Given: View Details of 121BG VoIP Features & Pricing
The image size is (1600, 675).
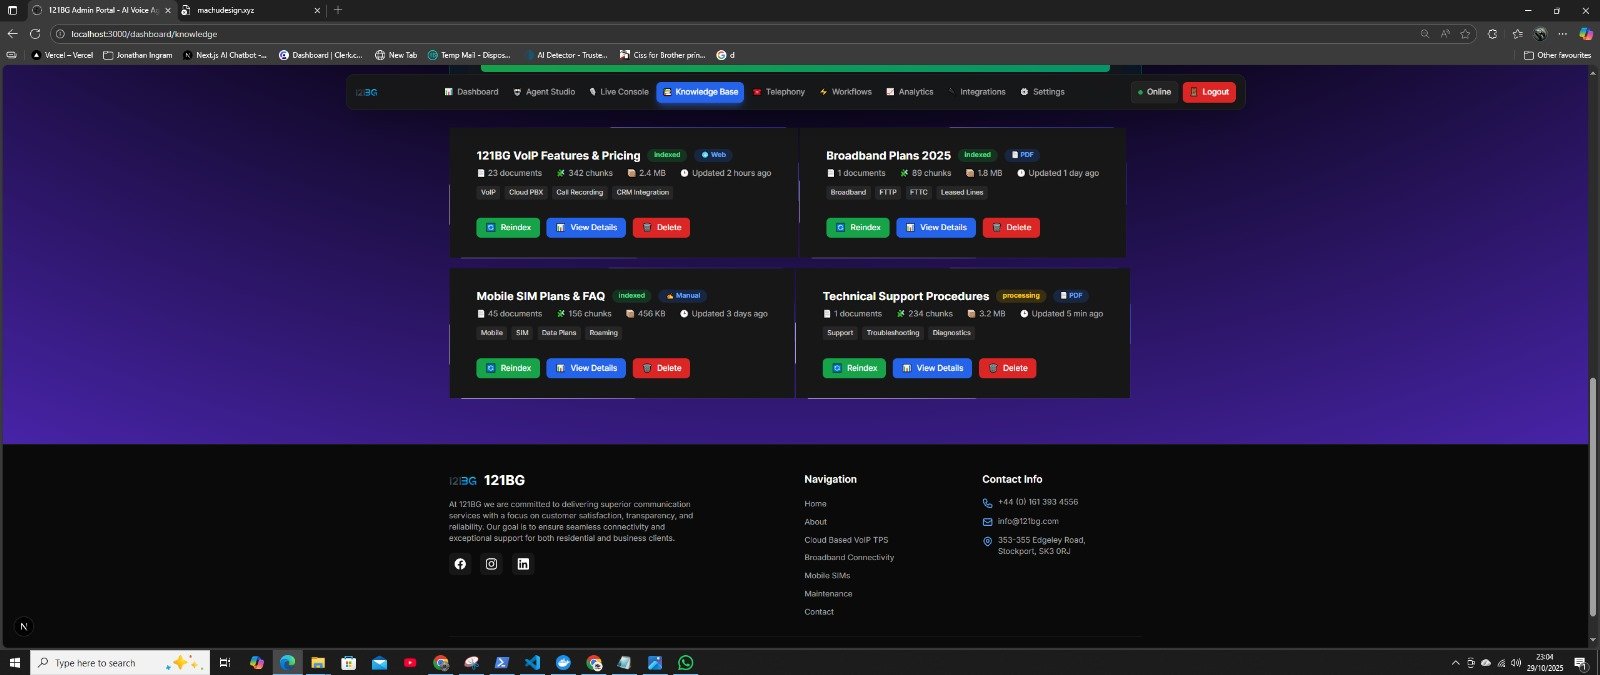Looking at the screenshot, I should coord(586,228).
